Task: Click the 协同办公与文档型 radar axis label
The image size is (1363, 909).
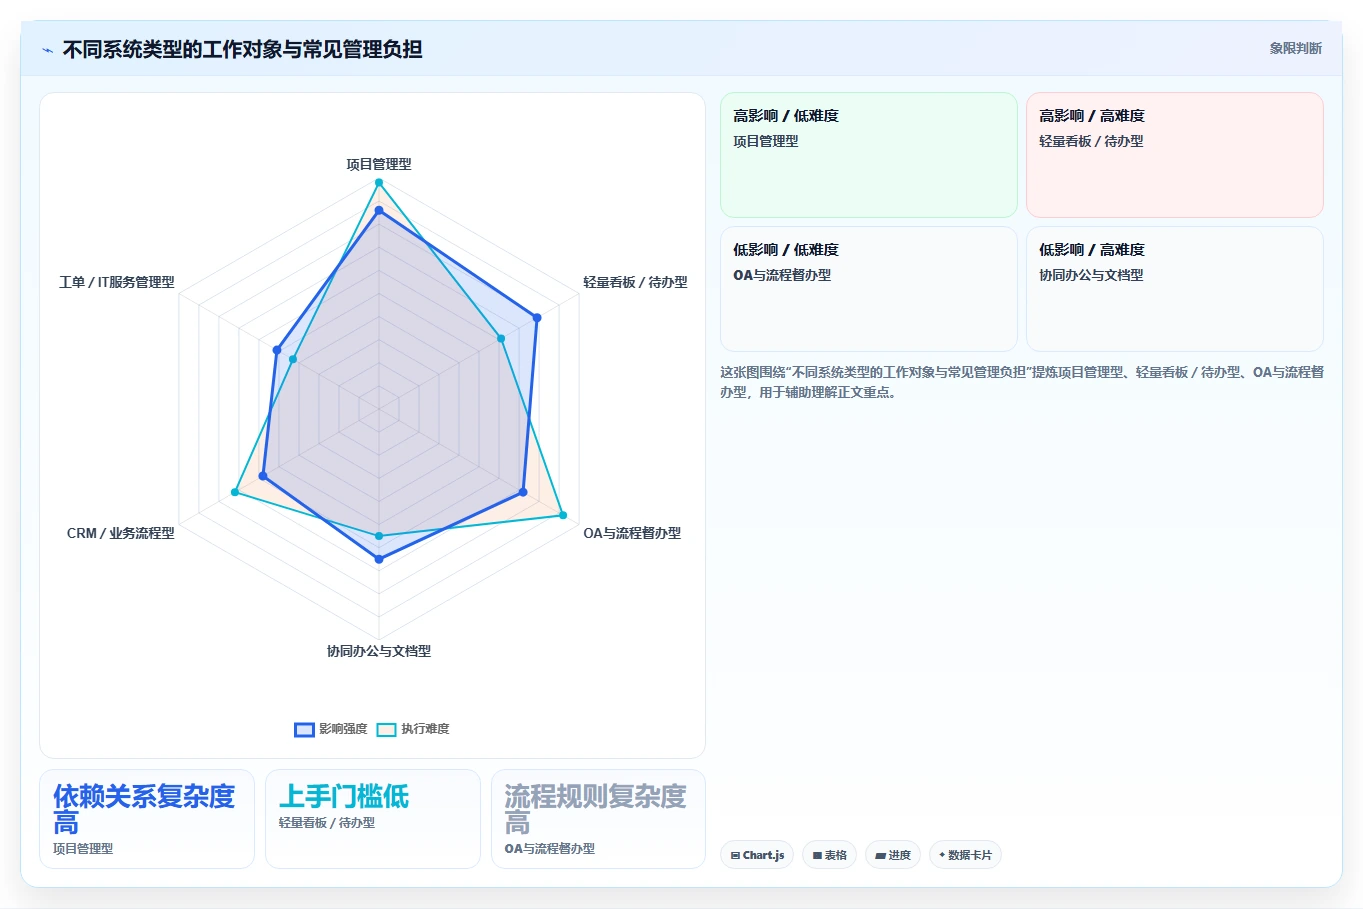Action: click(x=379, y=651)
